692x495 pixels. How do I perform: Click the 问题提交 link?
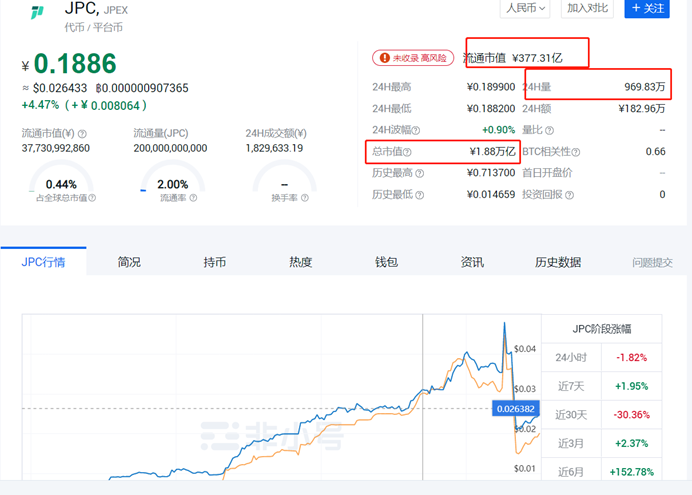pos(652,262)
